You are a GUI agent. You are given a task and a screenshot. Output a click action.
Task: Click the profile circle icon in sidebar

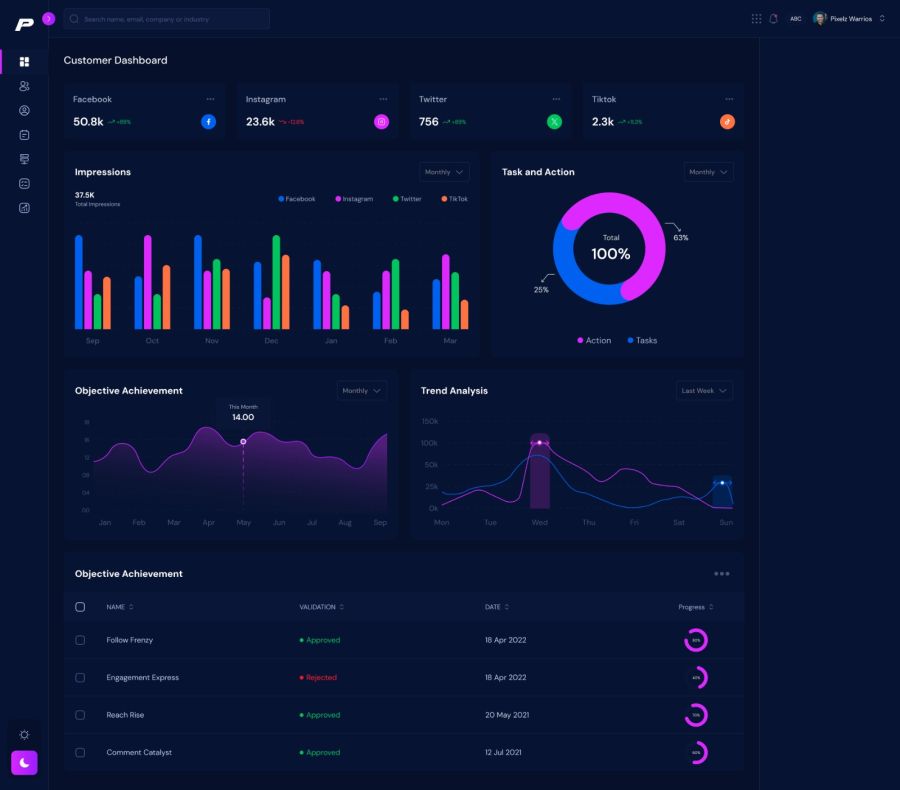(24, 111)
